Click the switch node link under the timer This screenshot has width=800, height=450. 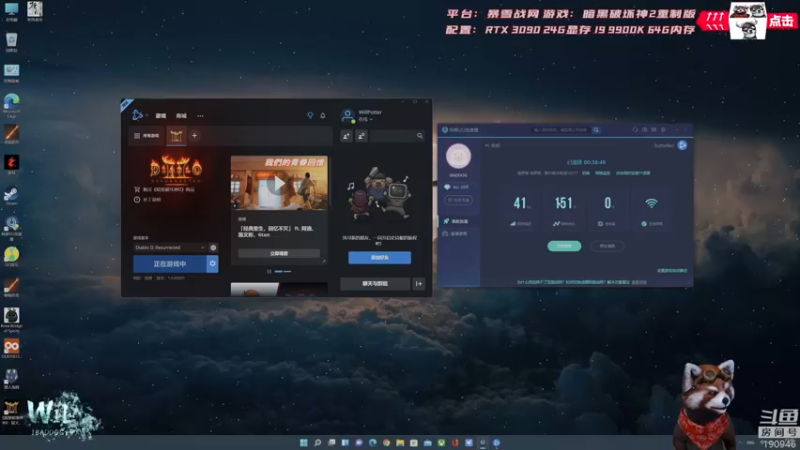[586, 173]
